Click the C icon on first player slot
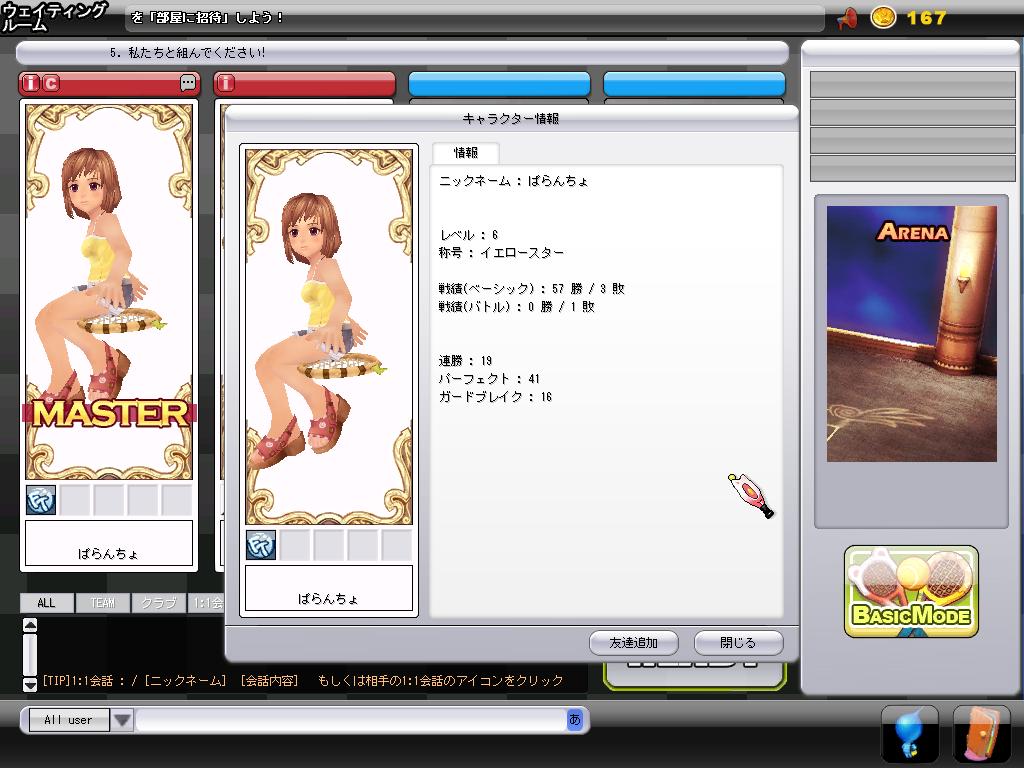This screenshot has height=768, width=1024. tap(51, 84)
